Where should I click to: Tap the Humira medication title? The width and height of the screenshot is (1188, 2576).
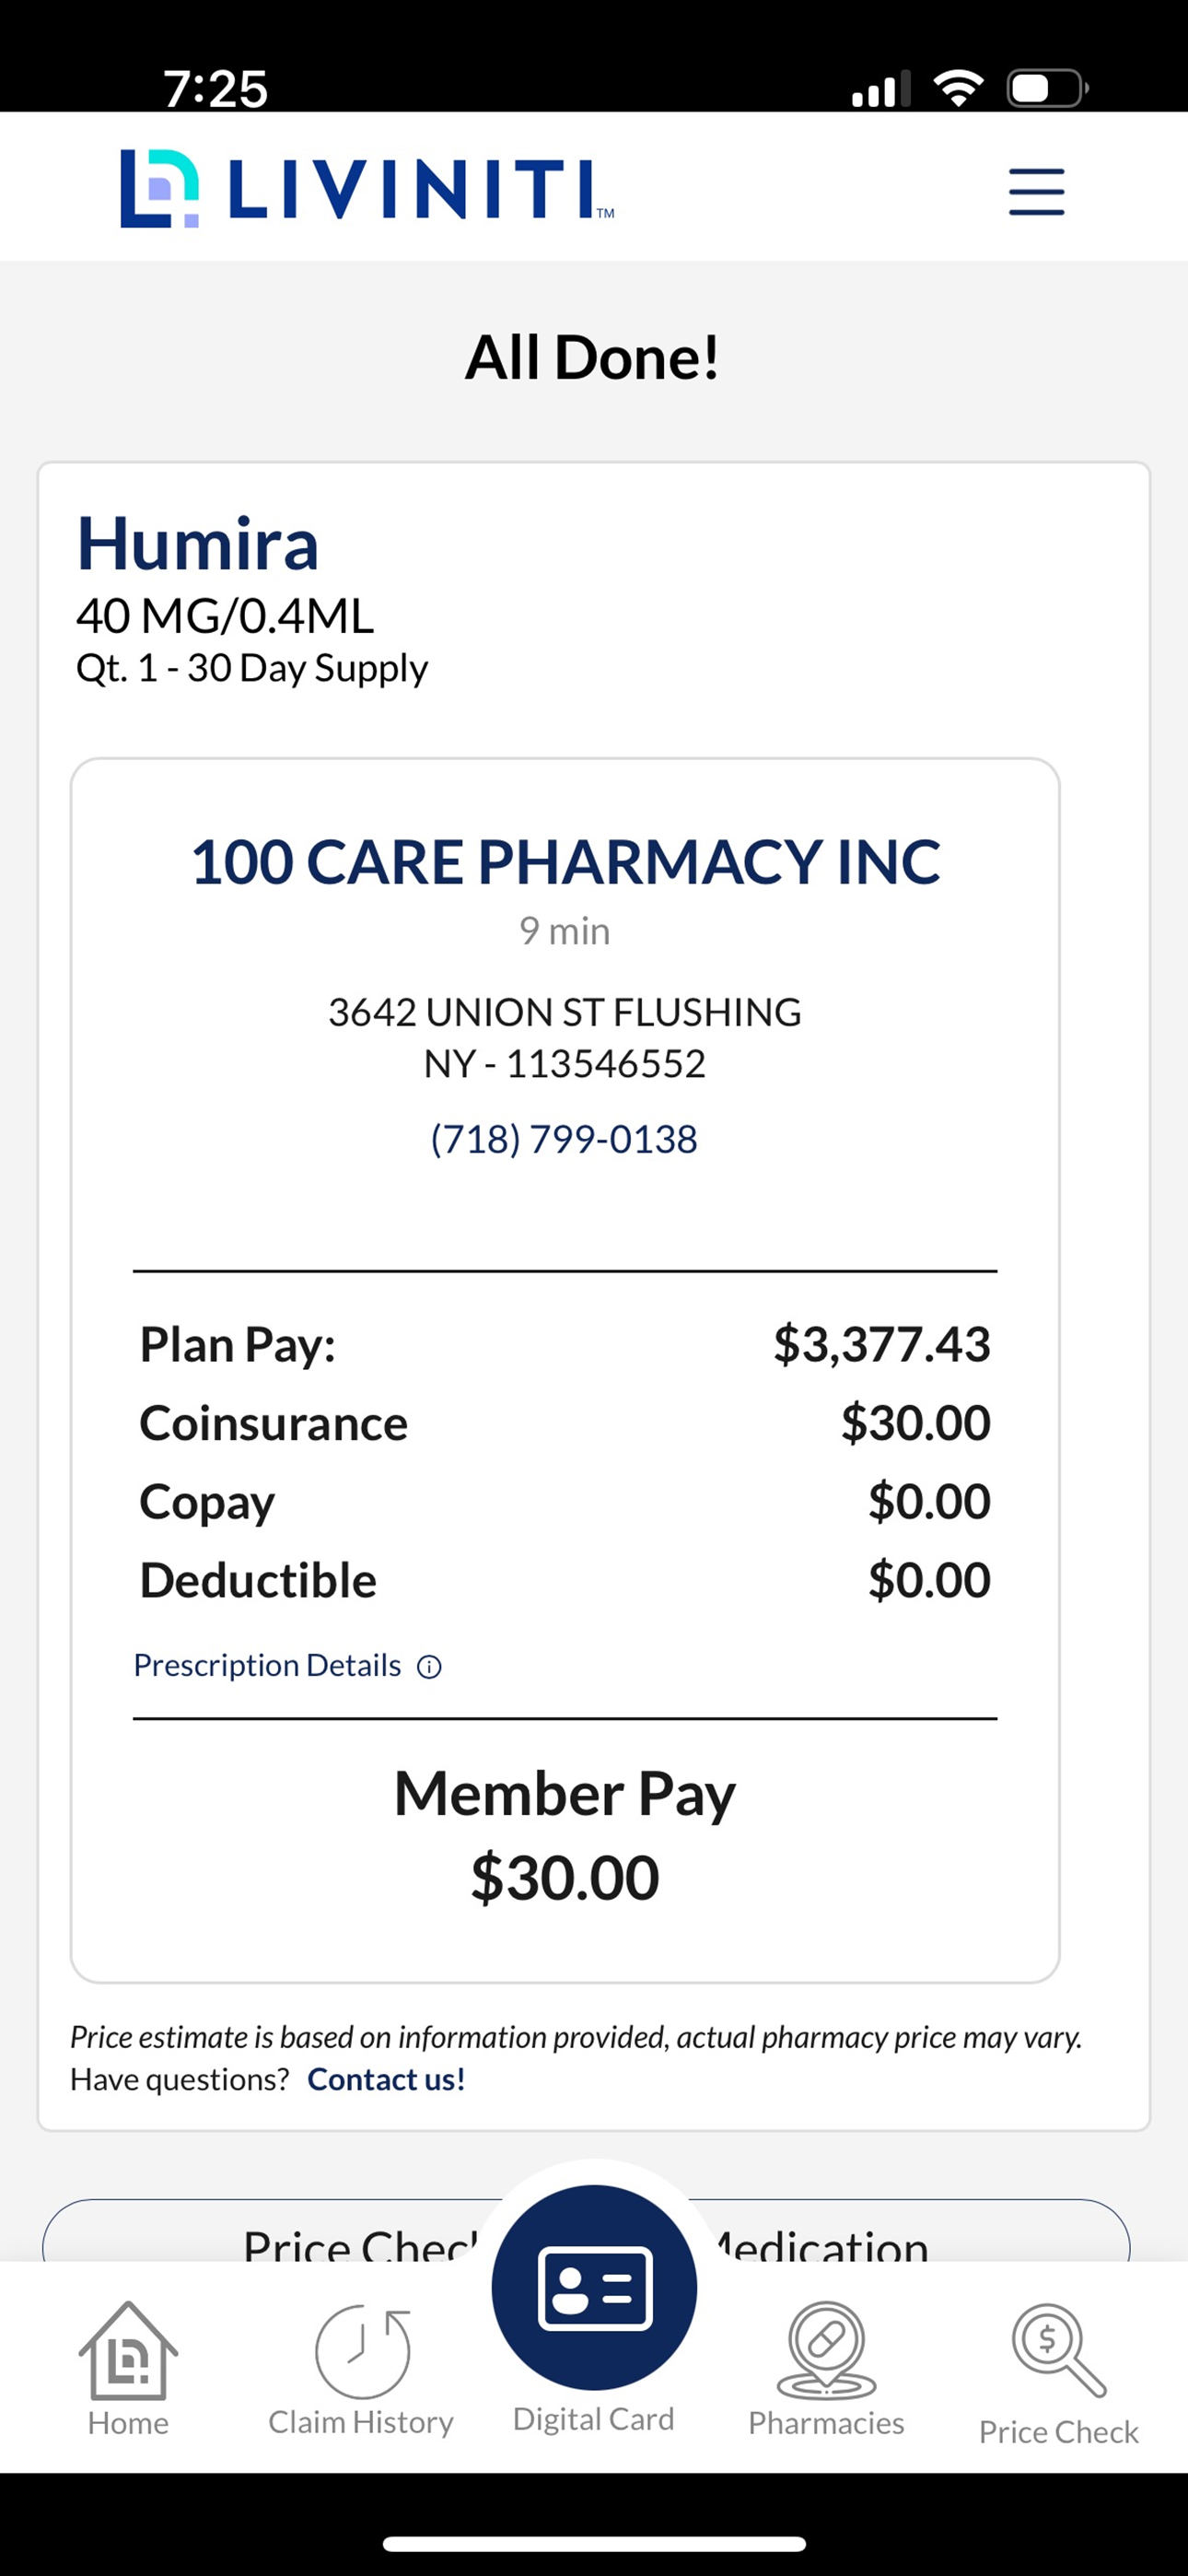click(x=198, y=543)
